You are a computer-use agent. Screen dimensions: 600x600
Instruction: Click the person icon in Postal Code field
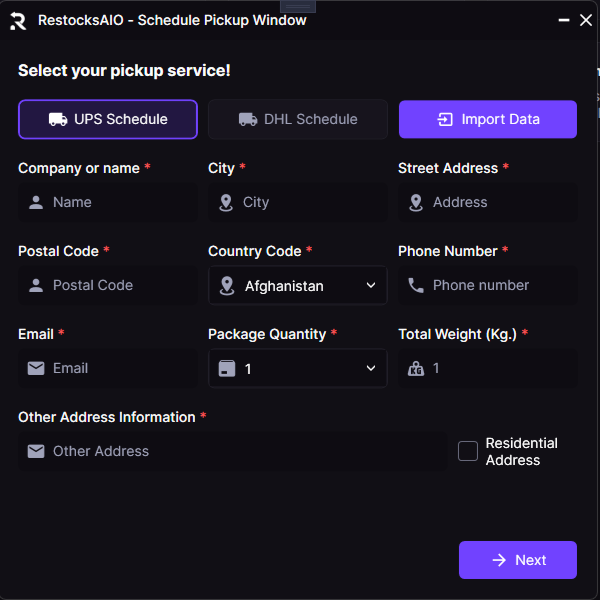click(36, 285)
